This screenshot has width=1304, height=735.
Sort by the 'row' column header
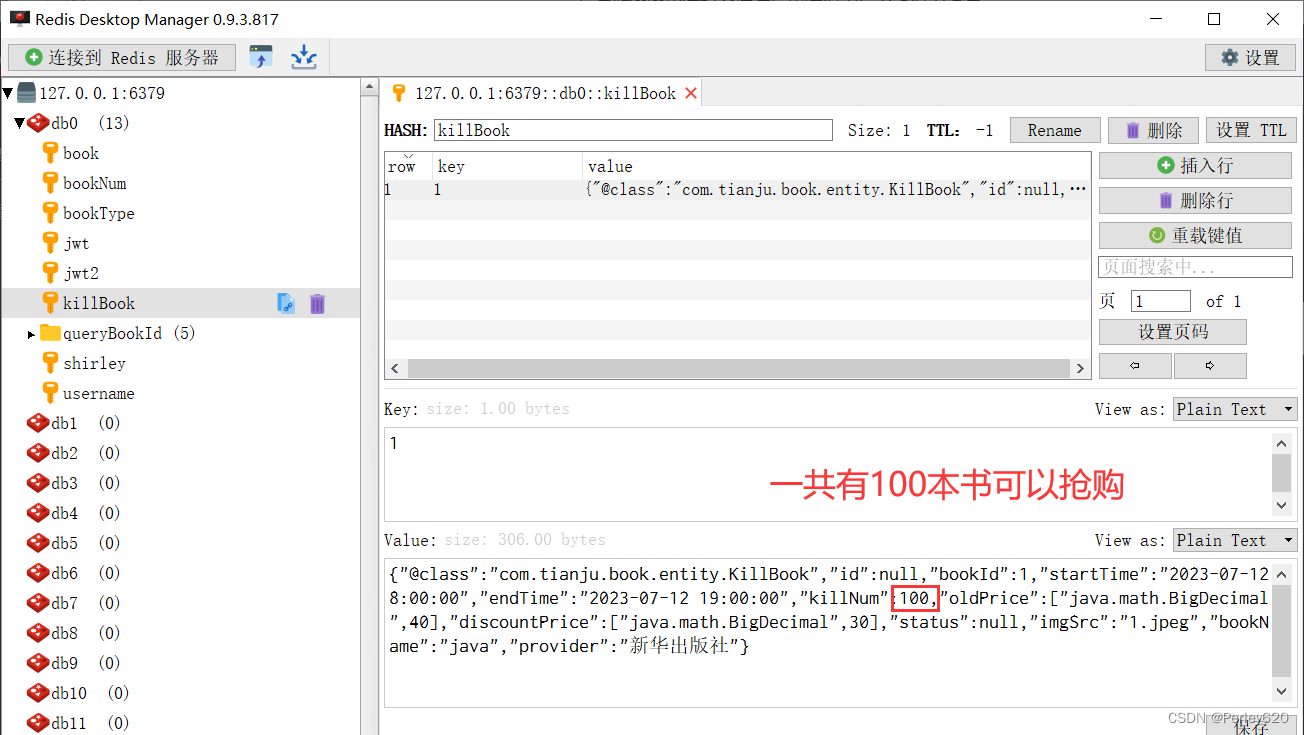408,166
